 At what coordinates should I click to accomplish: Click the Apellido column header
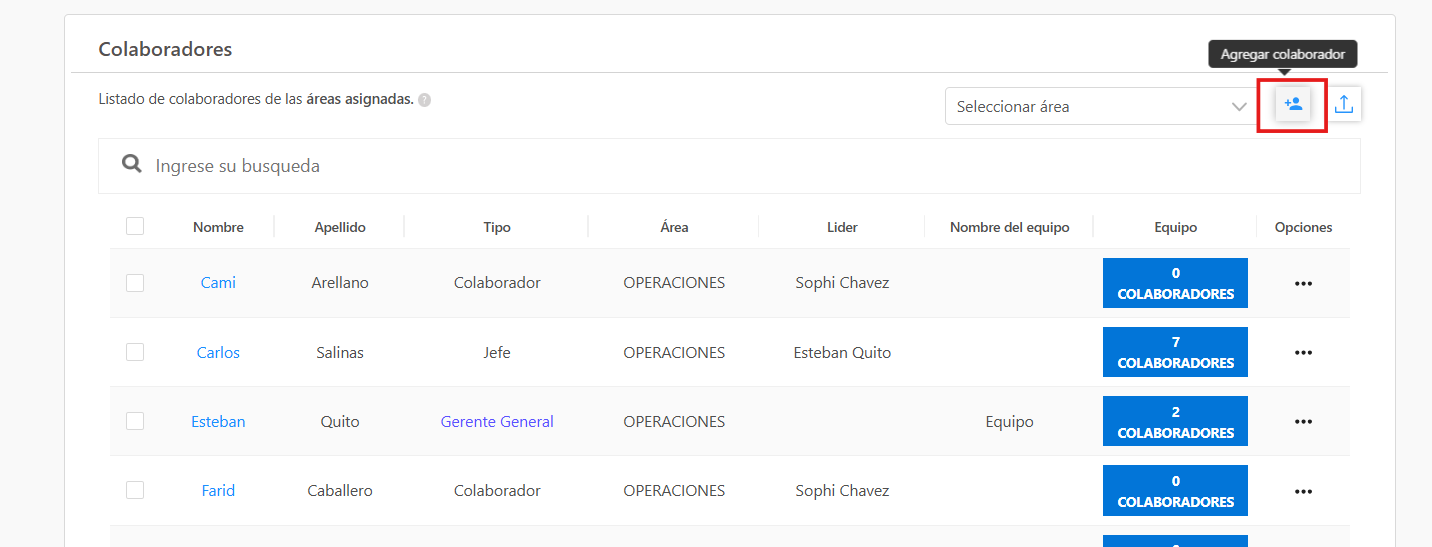tap(340, 227)
